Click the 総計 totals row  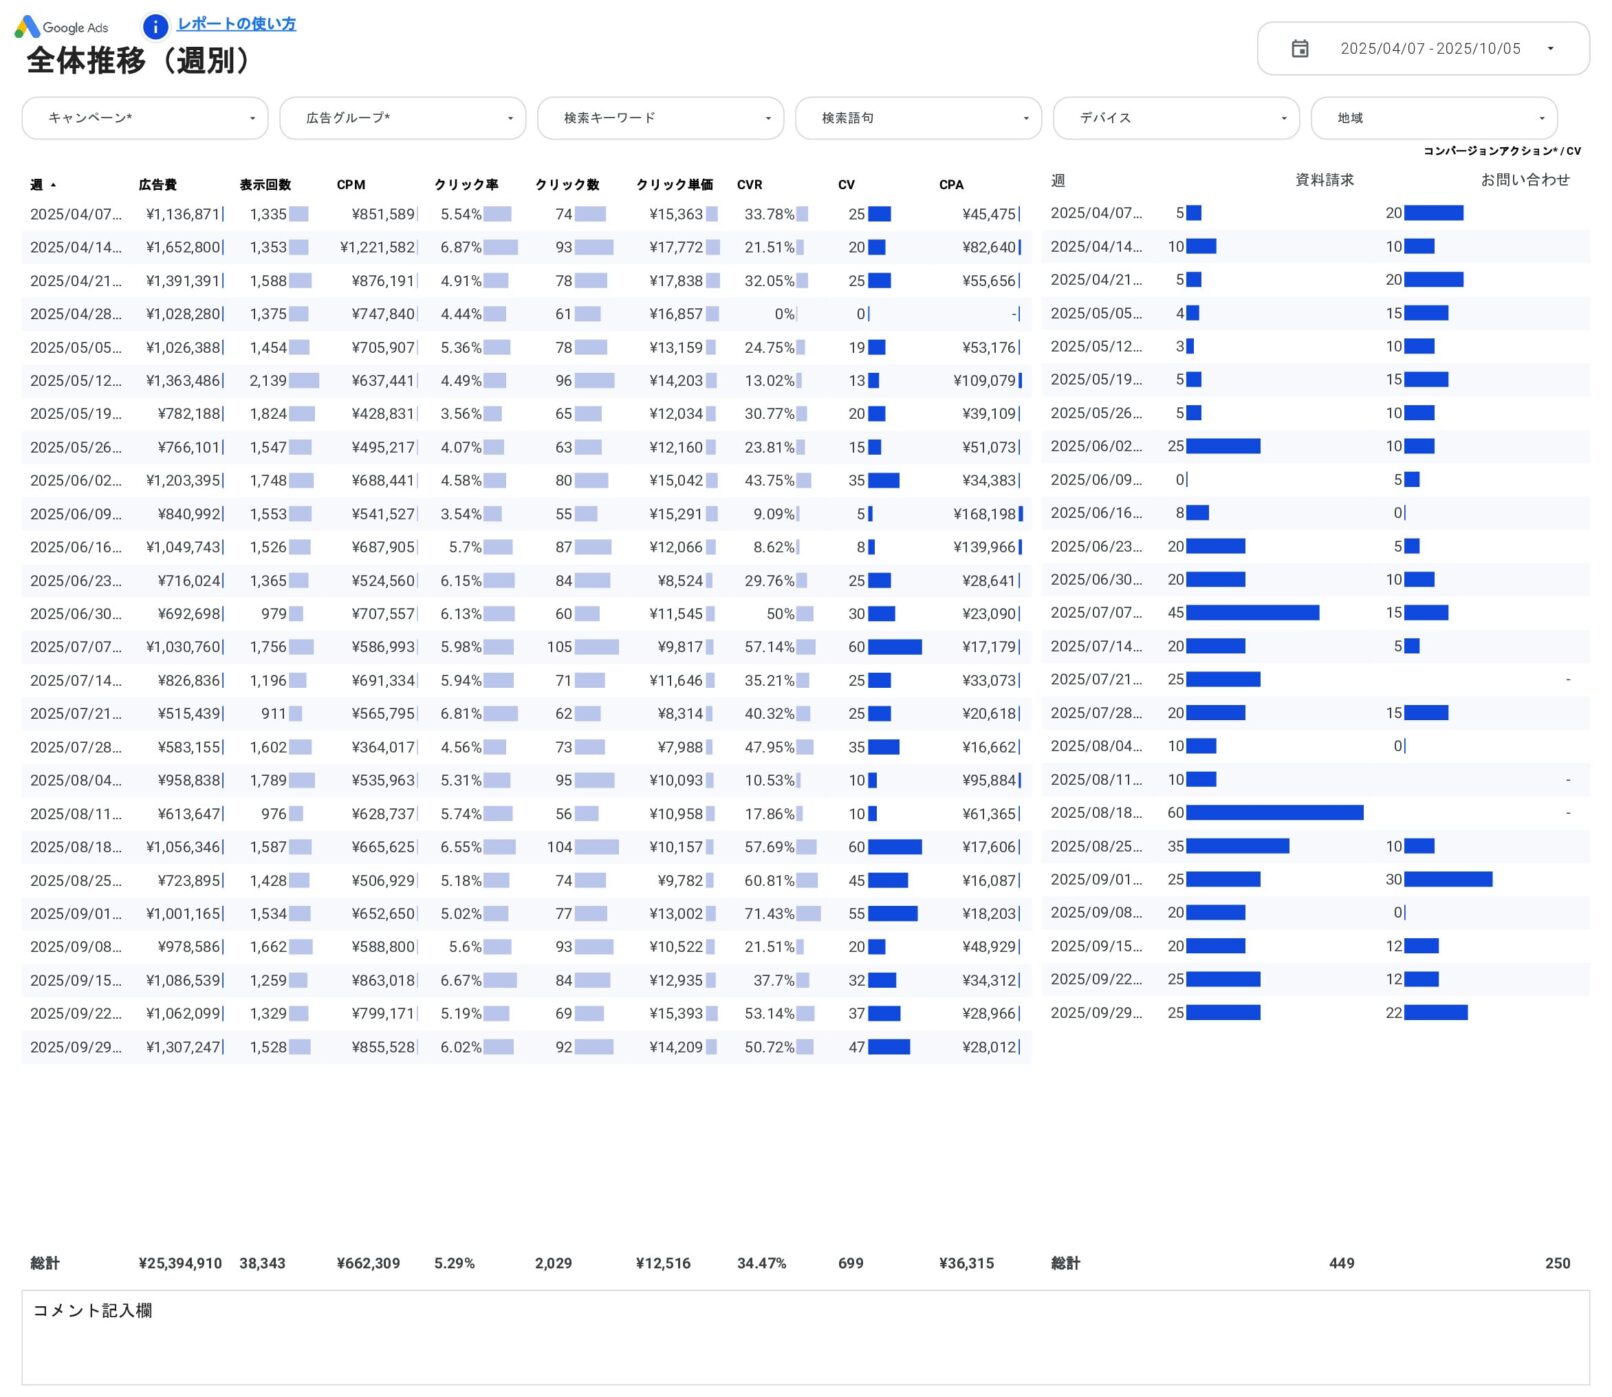[44, 1263]
